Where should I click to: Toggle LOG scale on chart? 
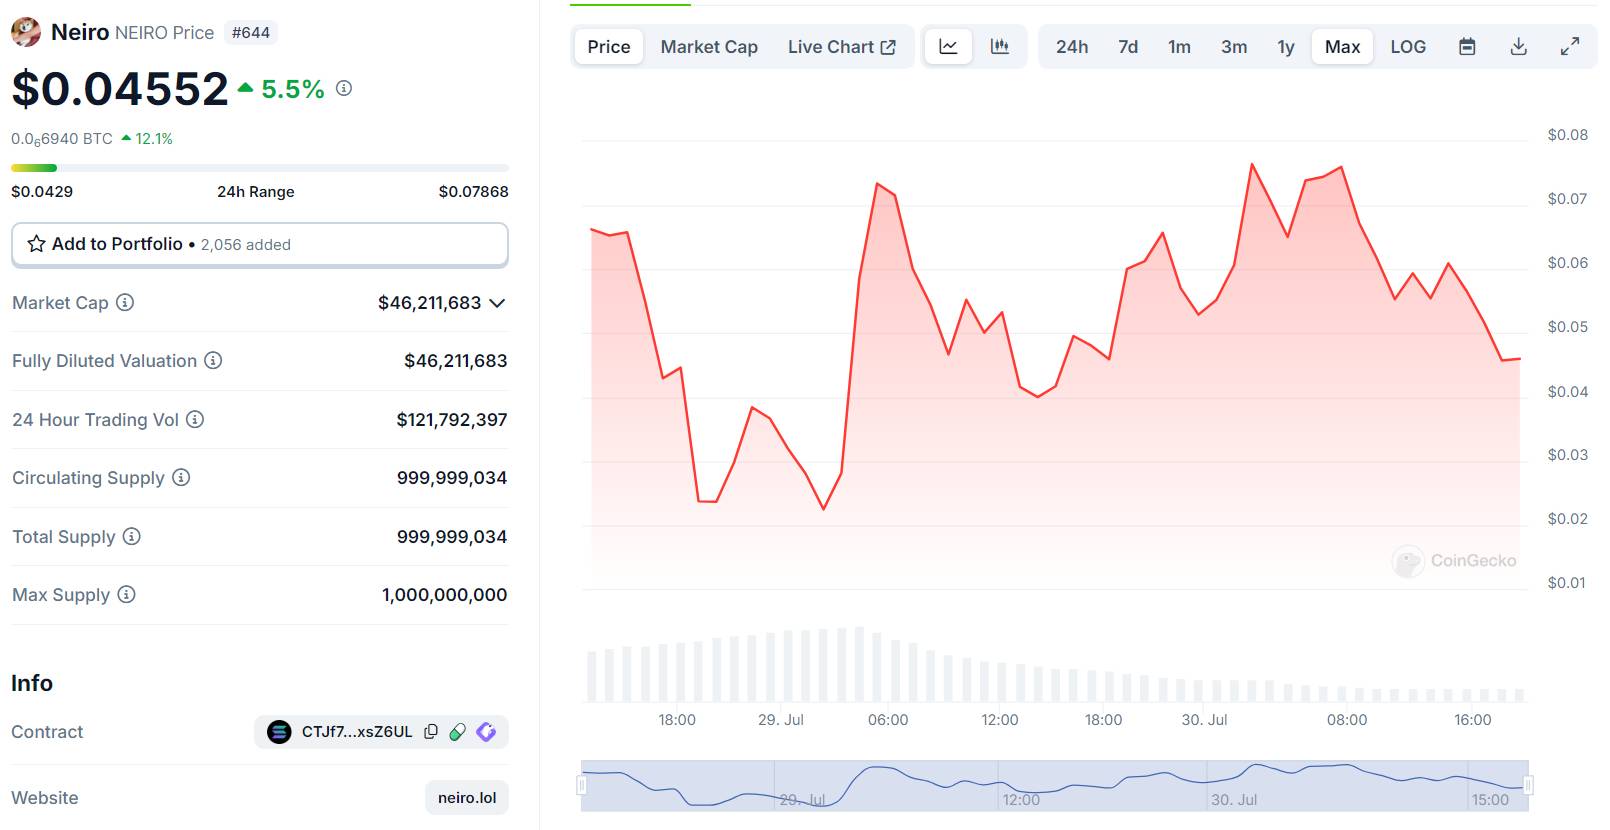tap(1408, 47)
